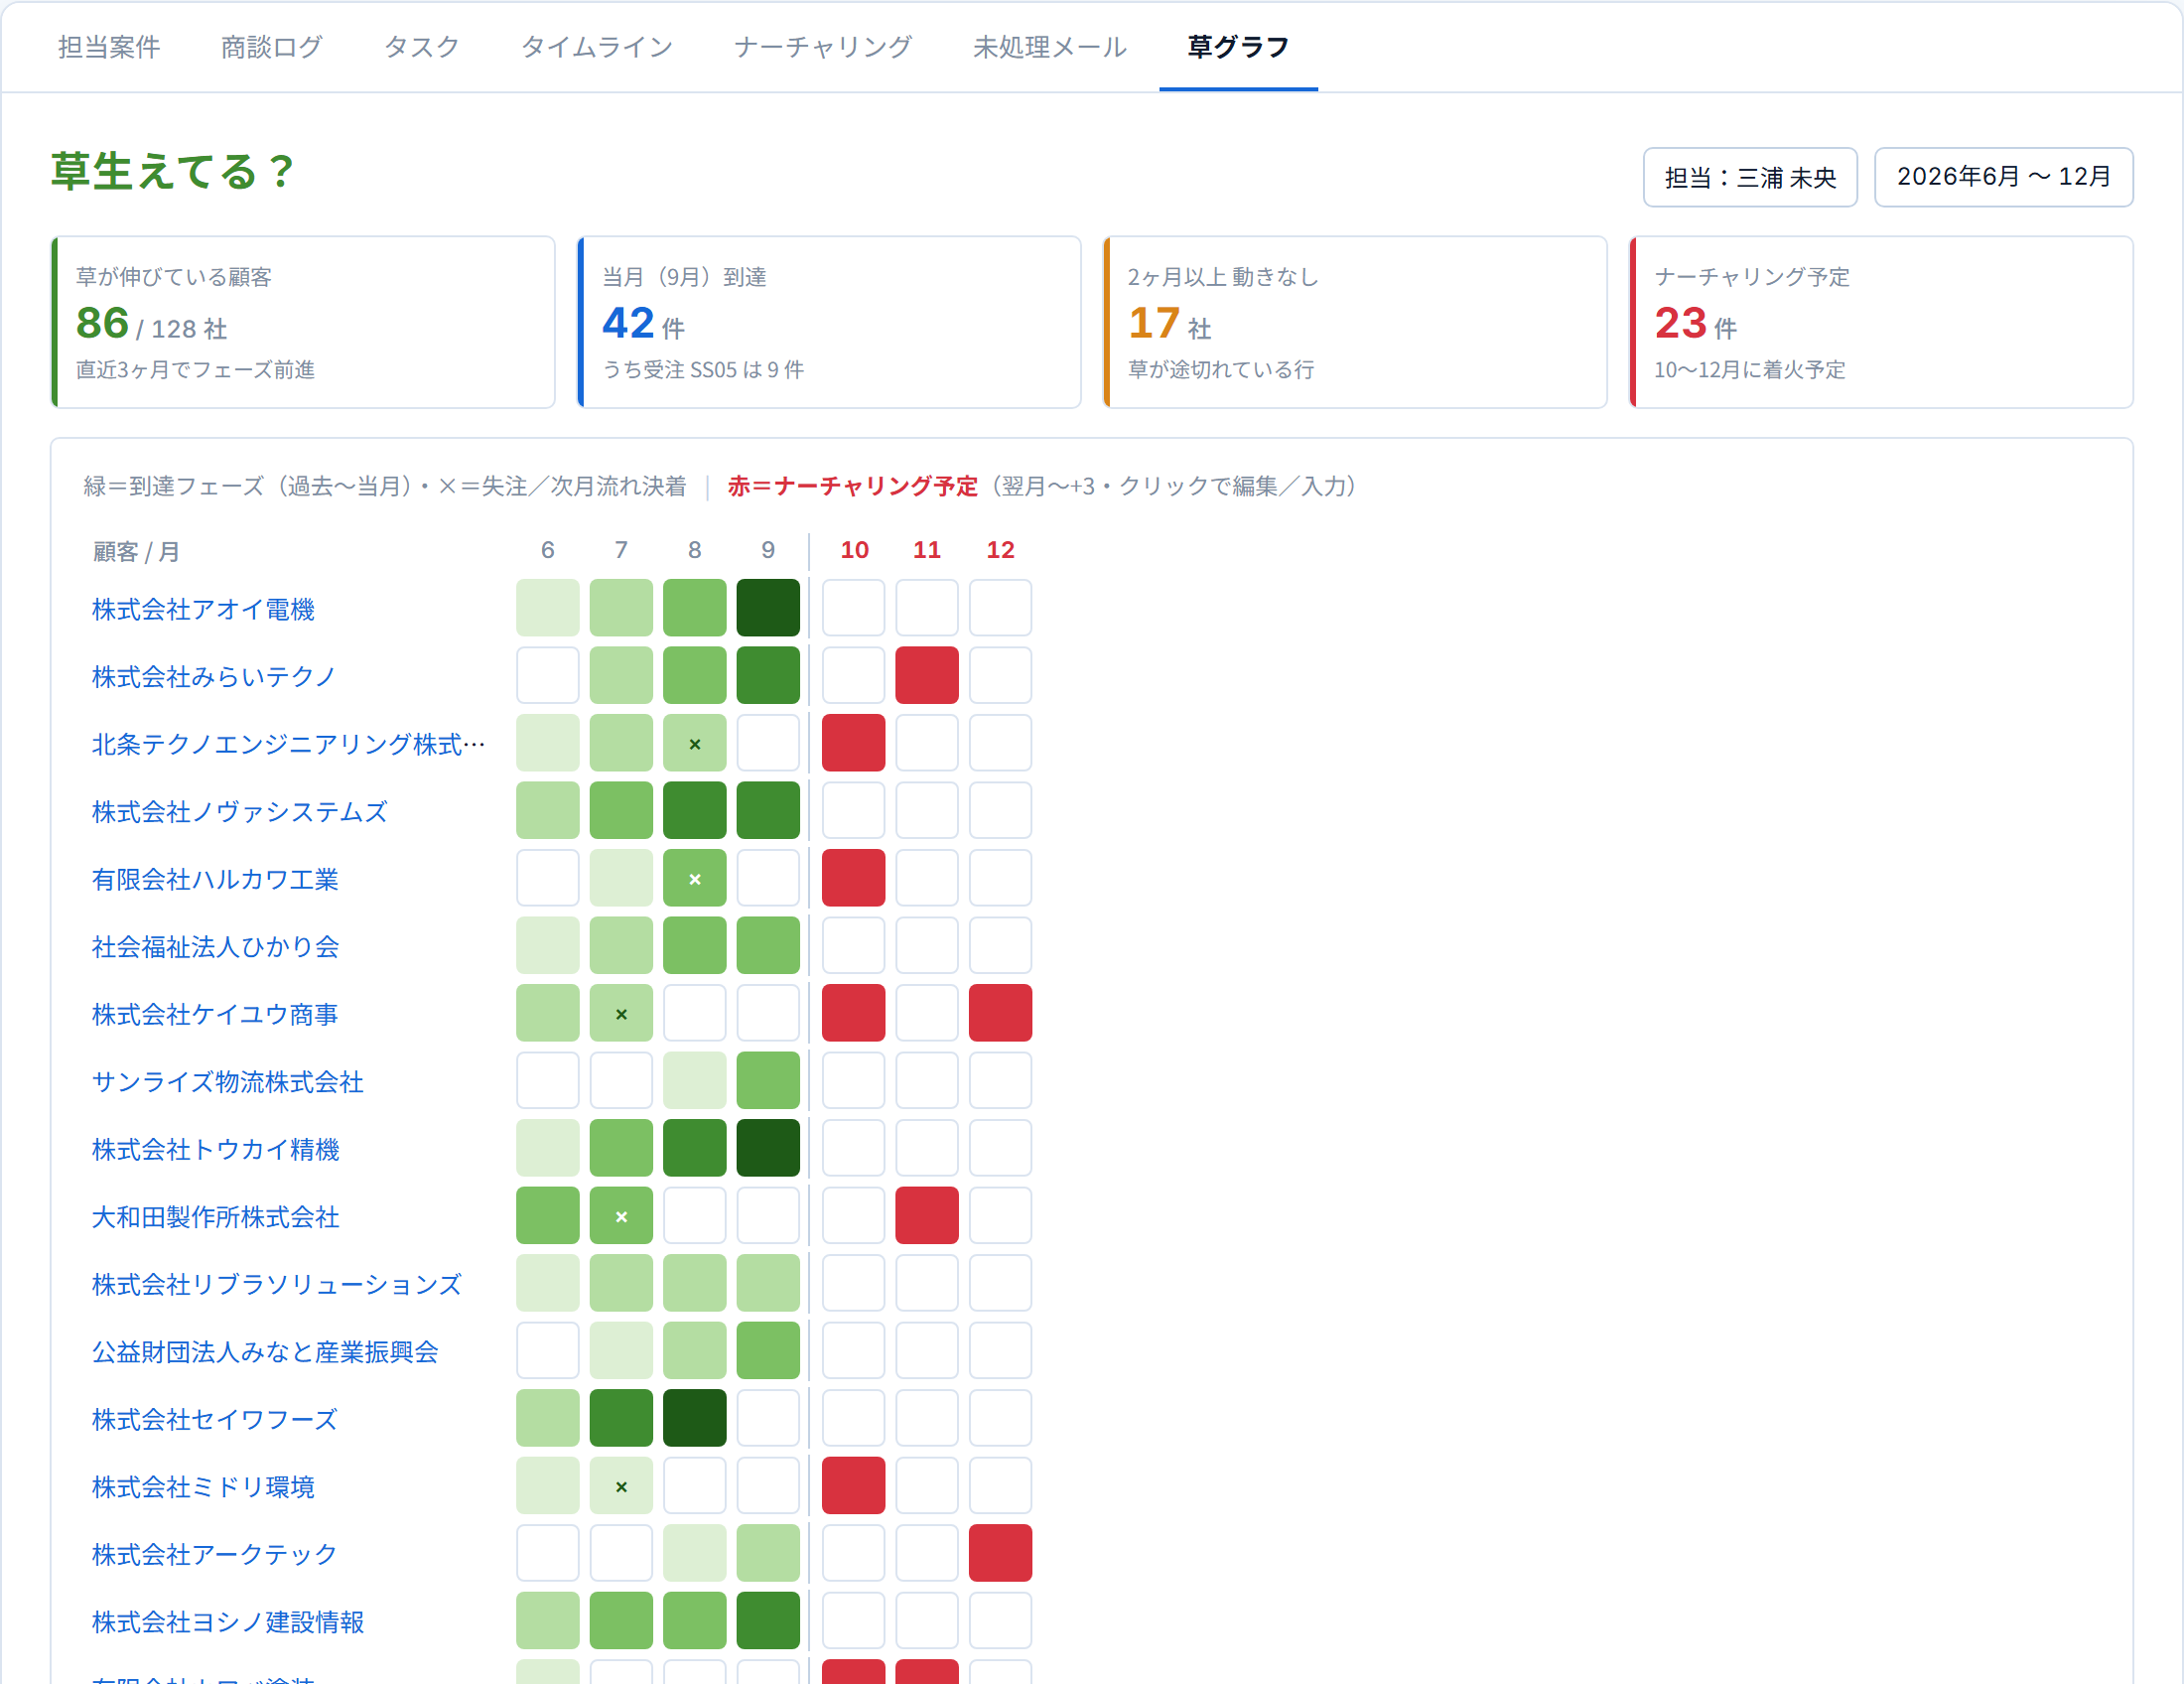The width and height of the screenshot is (2184, 1684).
Task: Open customer 株式会社ケイユウ商事
Action: [x=215, y=1014]
